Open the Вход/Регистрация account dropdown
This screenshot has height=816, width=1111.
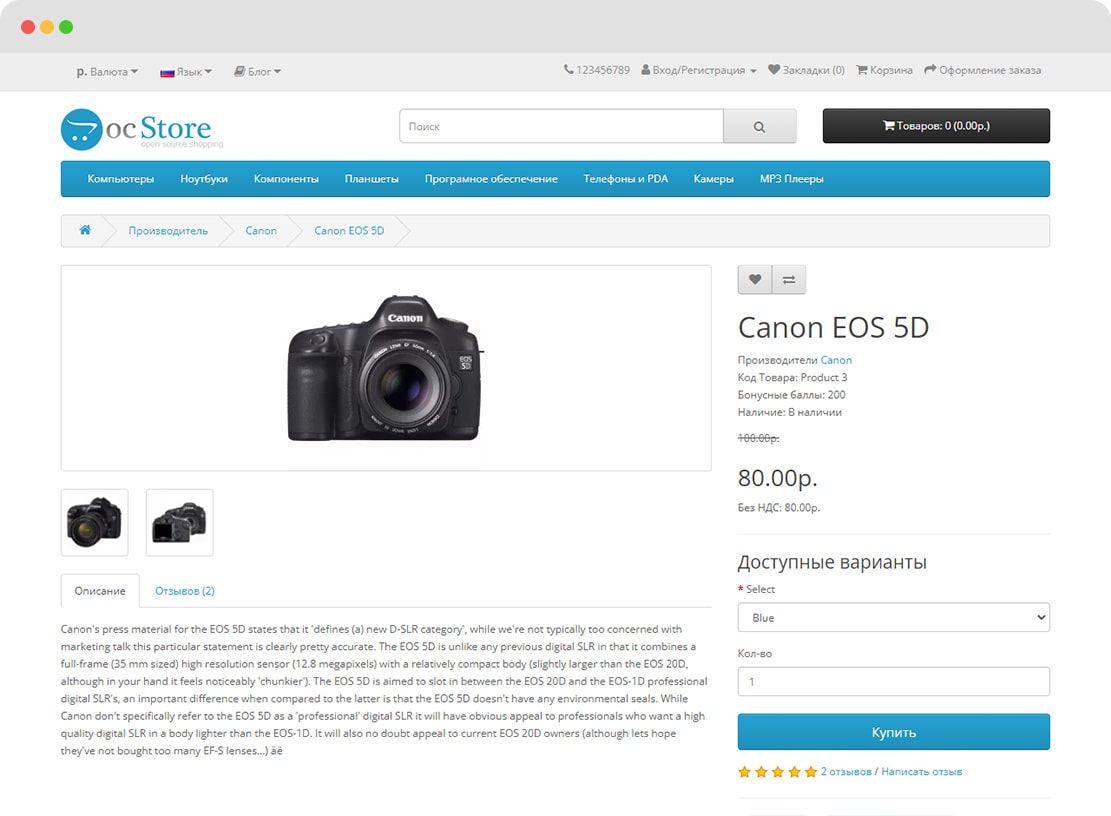coord(699,70)
